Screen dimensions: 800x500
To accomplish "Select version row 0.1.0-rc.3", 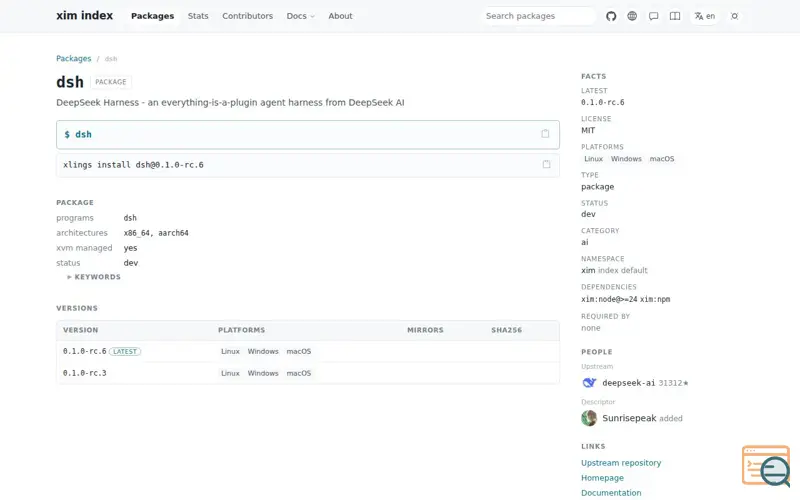I will tap(308, 373).
